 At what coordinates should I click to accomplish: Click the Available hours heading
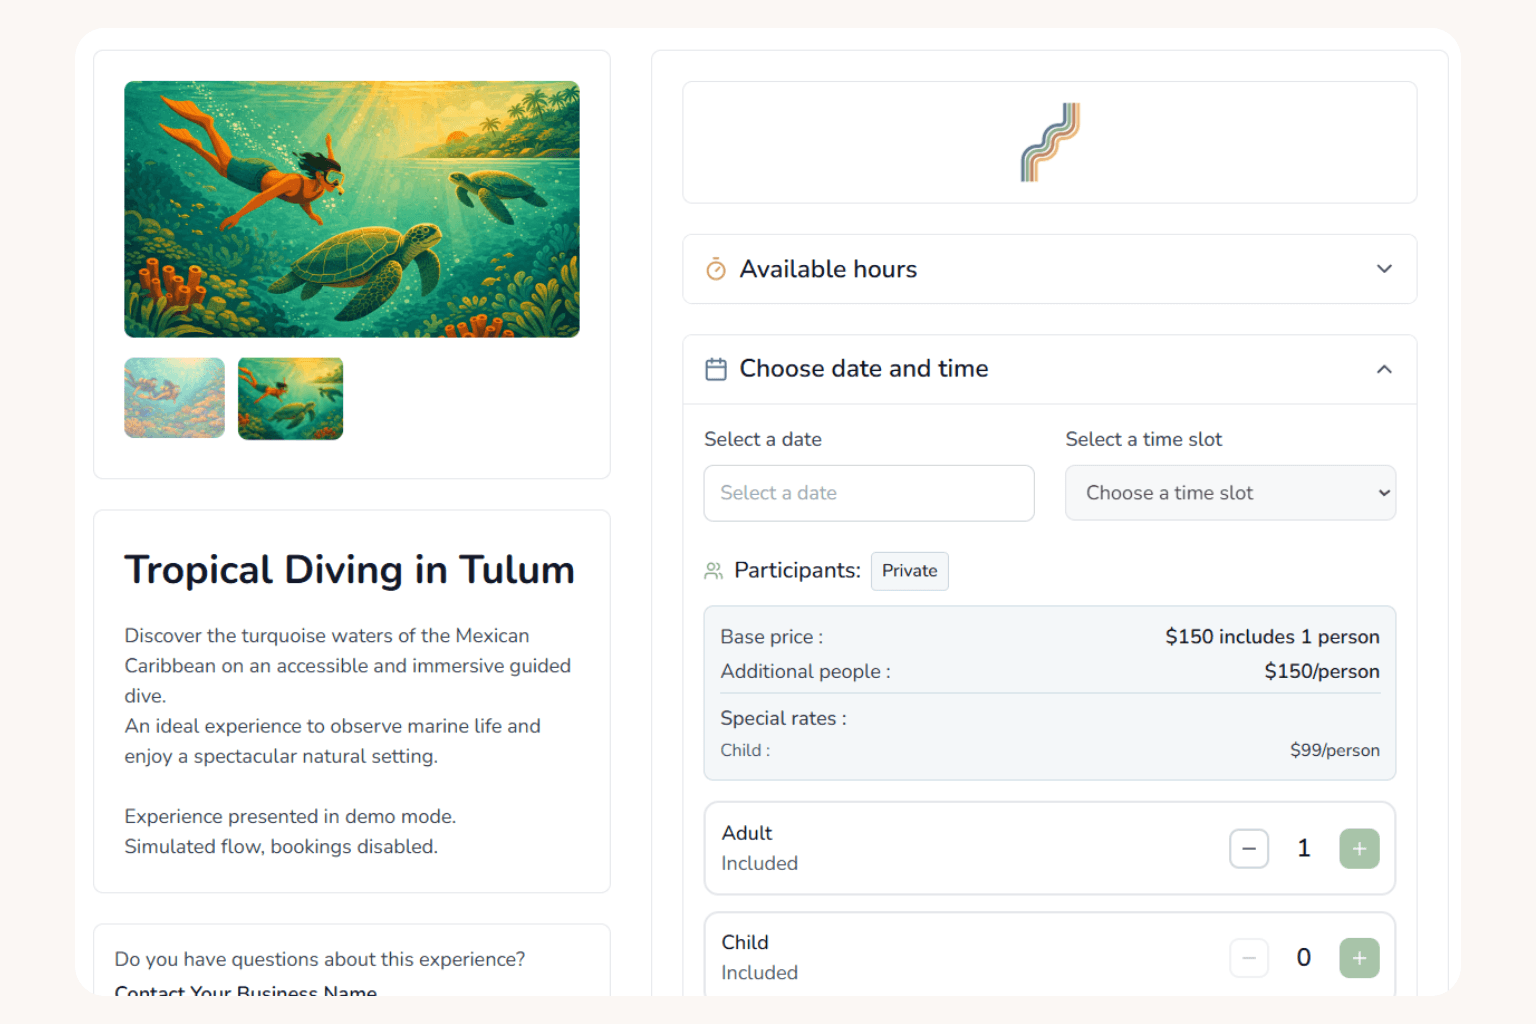pos(828,269)
